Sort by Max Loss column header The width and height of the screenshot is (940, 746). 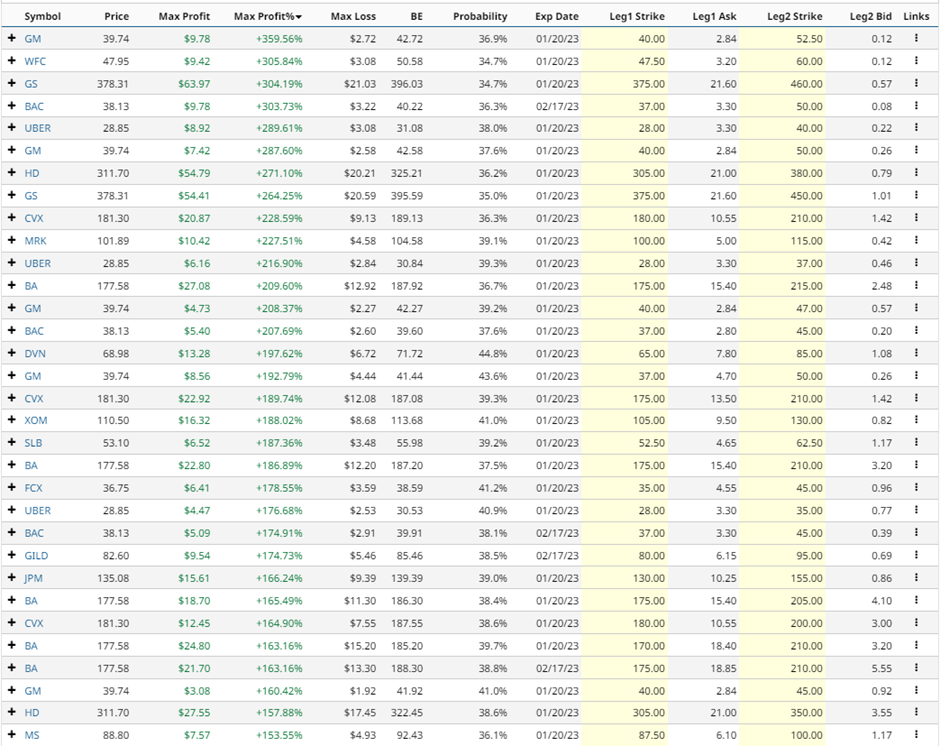click(x=353, y=16)
